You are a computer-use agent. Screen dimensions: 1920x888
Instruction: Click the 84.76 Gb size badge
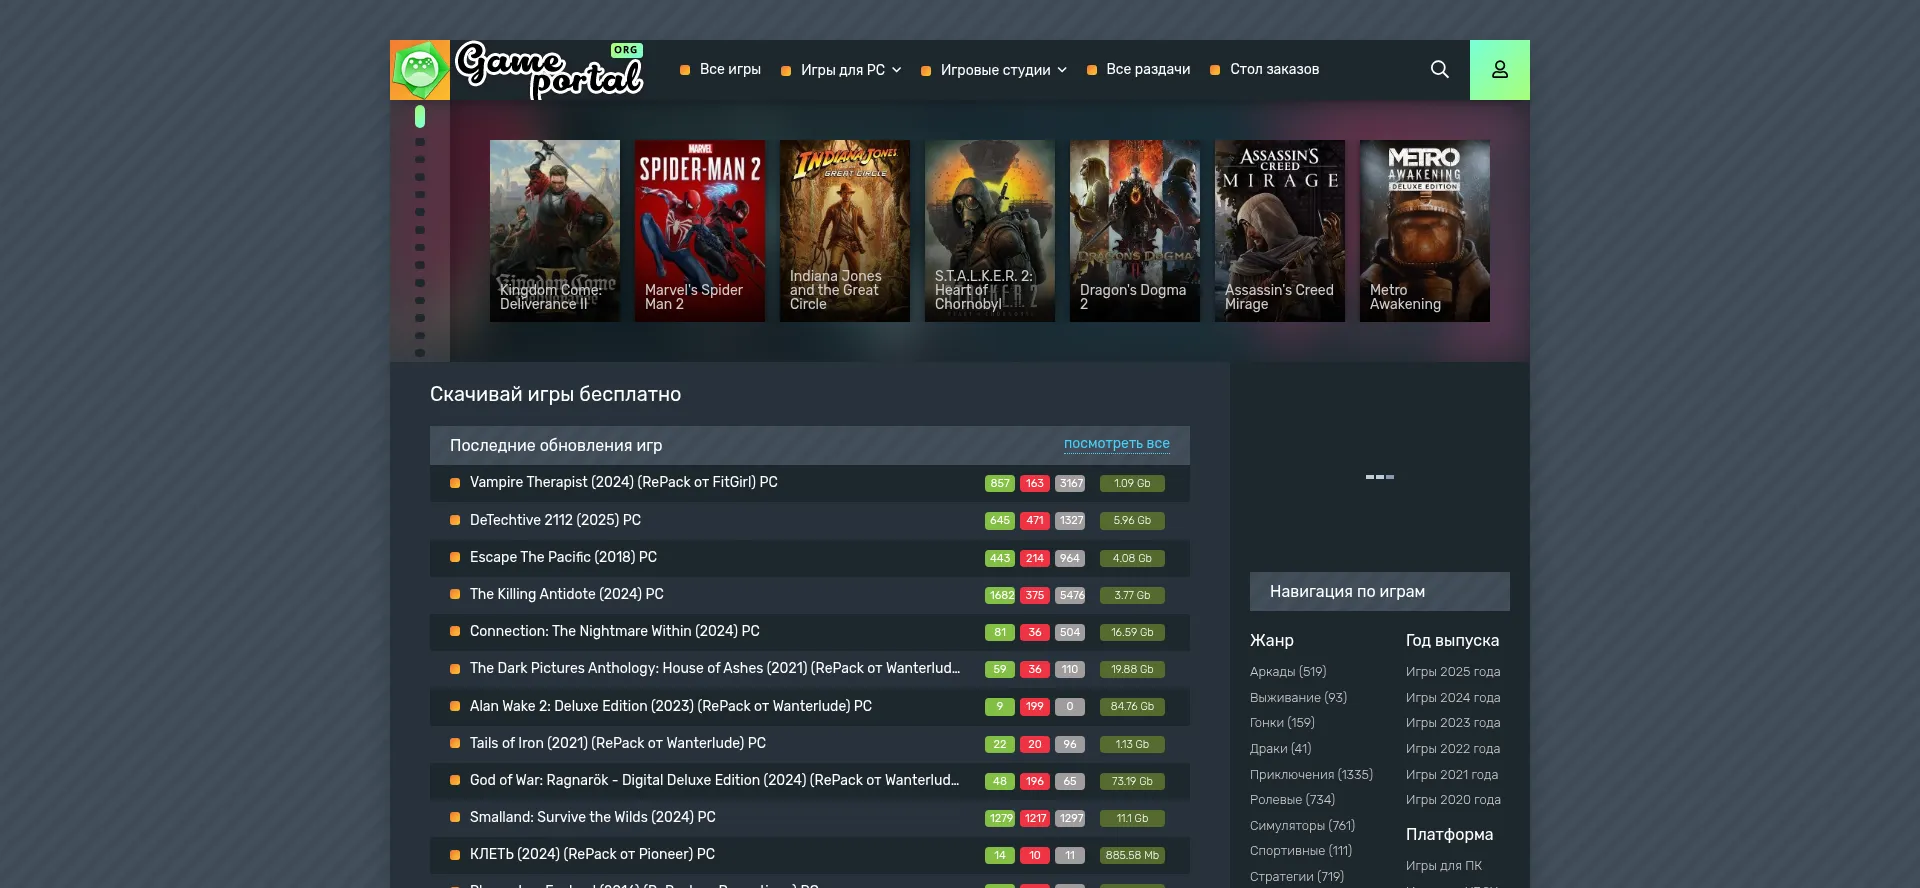pyautogui.click(x=1132, y=706)
